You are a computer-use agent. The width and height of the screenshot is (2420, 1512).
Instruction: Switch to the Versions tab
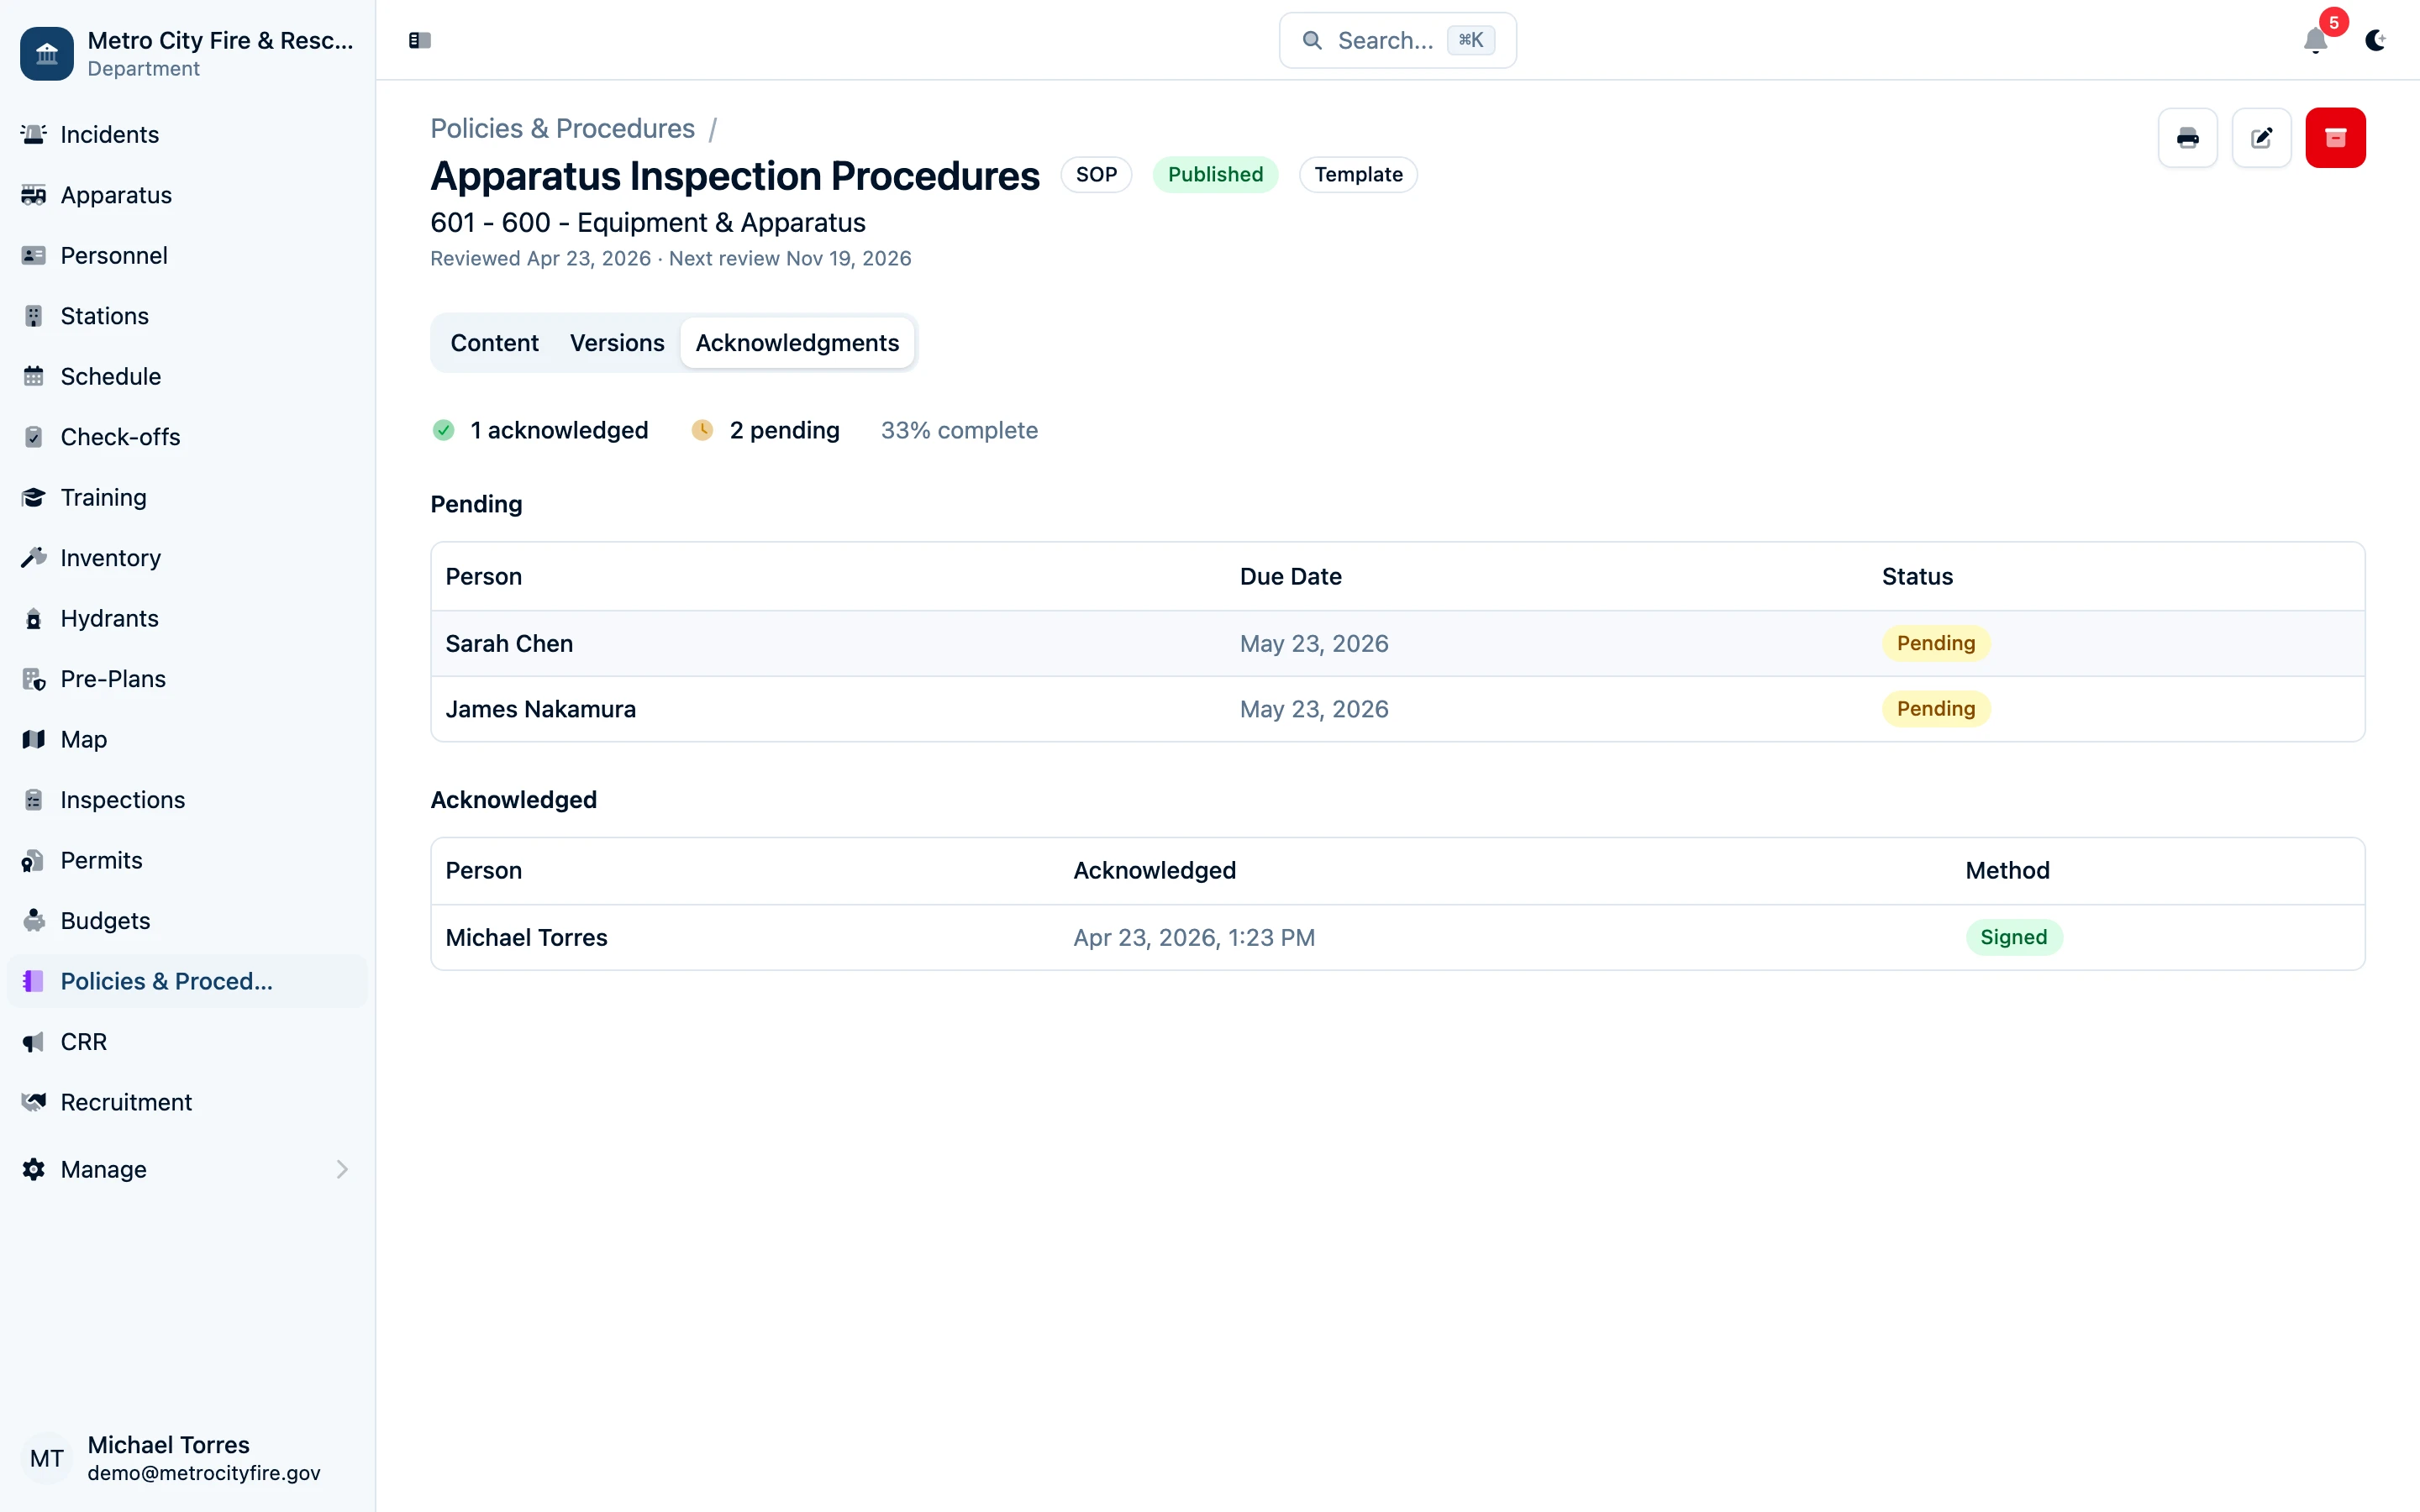pos(617,342)
